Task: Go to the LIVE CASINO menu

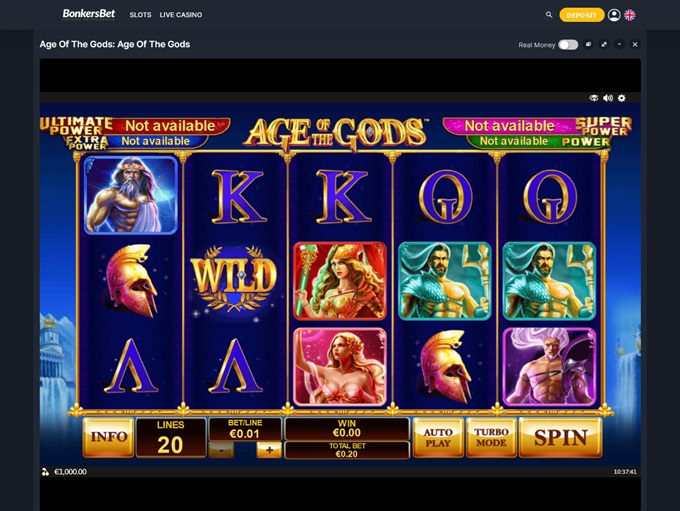Action: (x=181, y=15)
